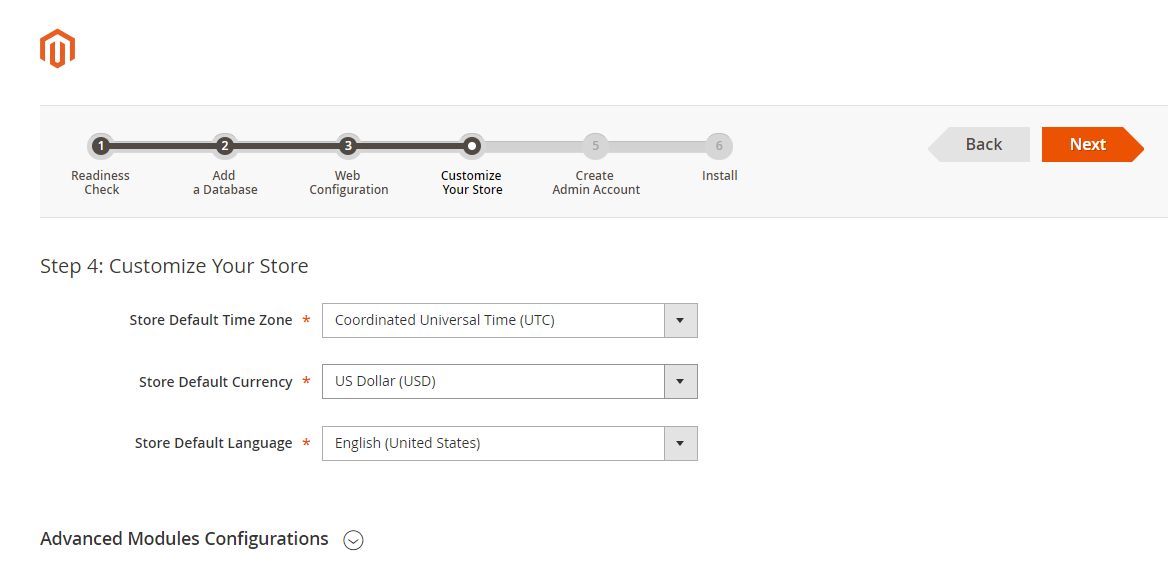Click the Magento logo icon
Viewport: 1173px width, 568px height.
(x=57, y=48)
